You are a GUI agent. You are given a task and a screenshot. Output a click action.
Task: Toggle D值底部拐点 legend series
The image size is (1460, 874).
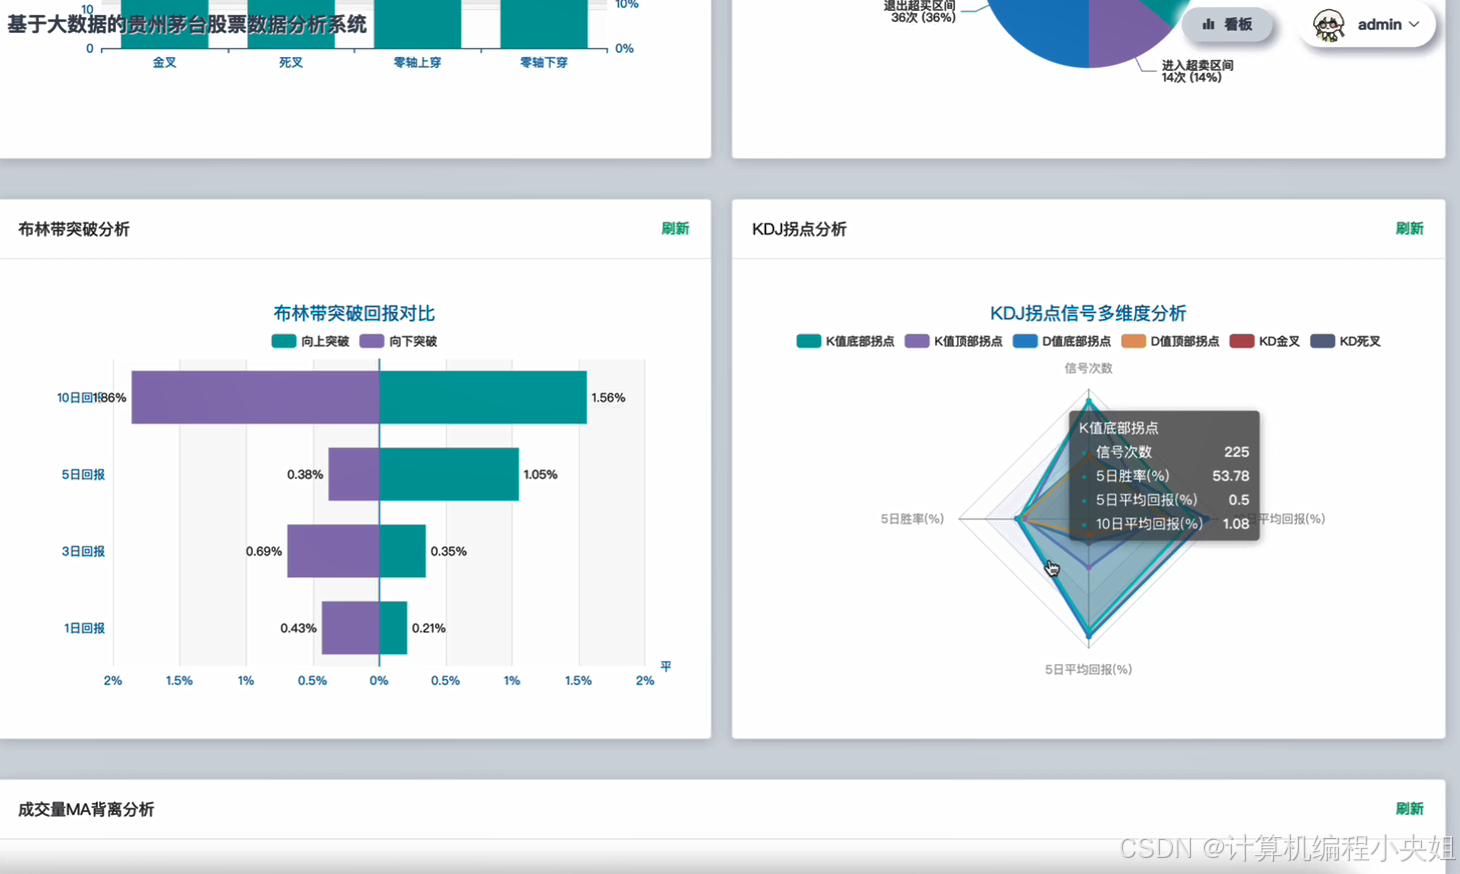(x=1061, y=341)
